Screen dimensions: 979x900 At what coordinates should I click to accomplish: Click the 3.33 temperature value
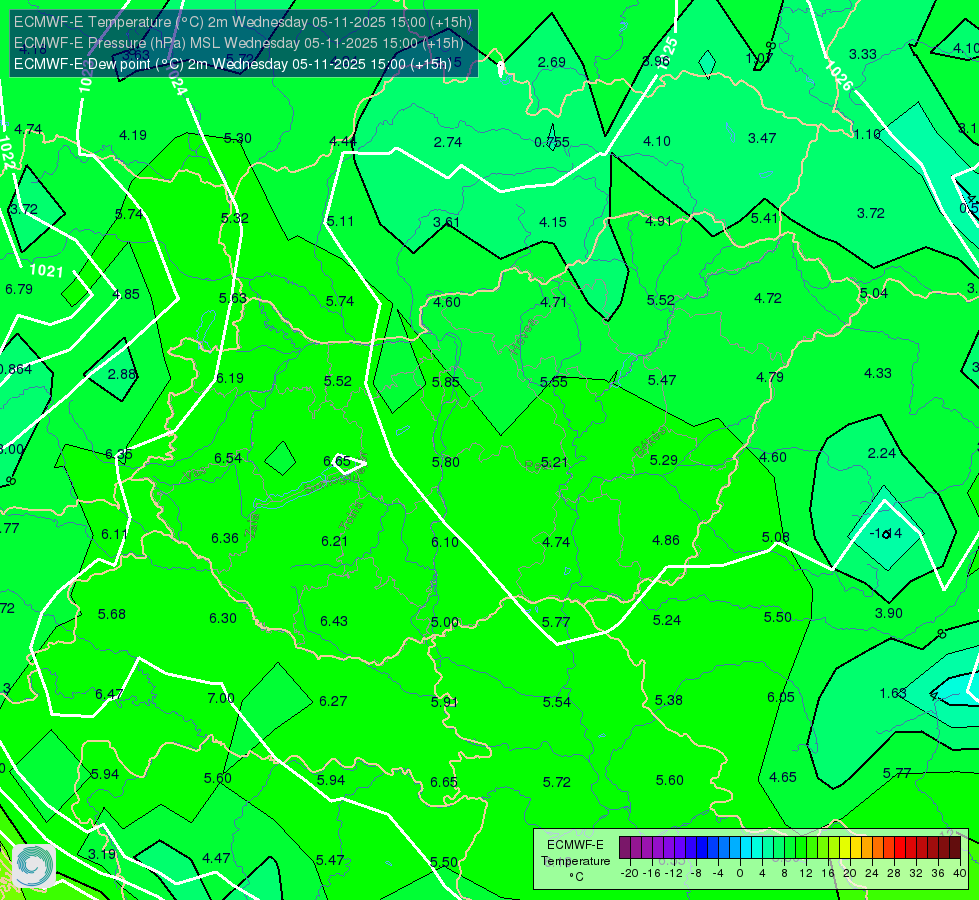tap(863, 54)
